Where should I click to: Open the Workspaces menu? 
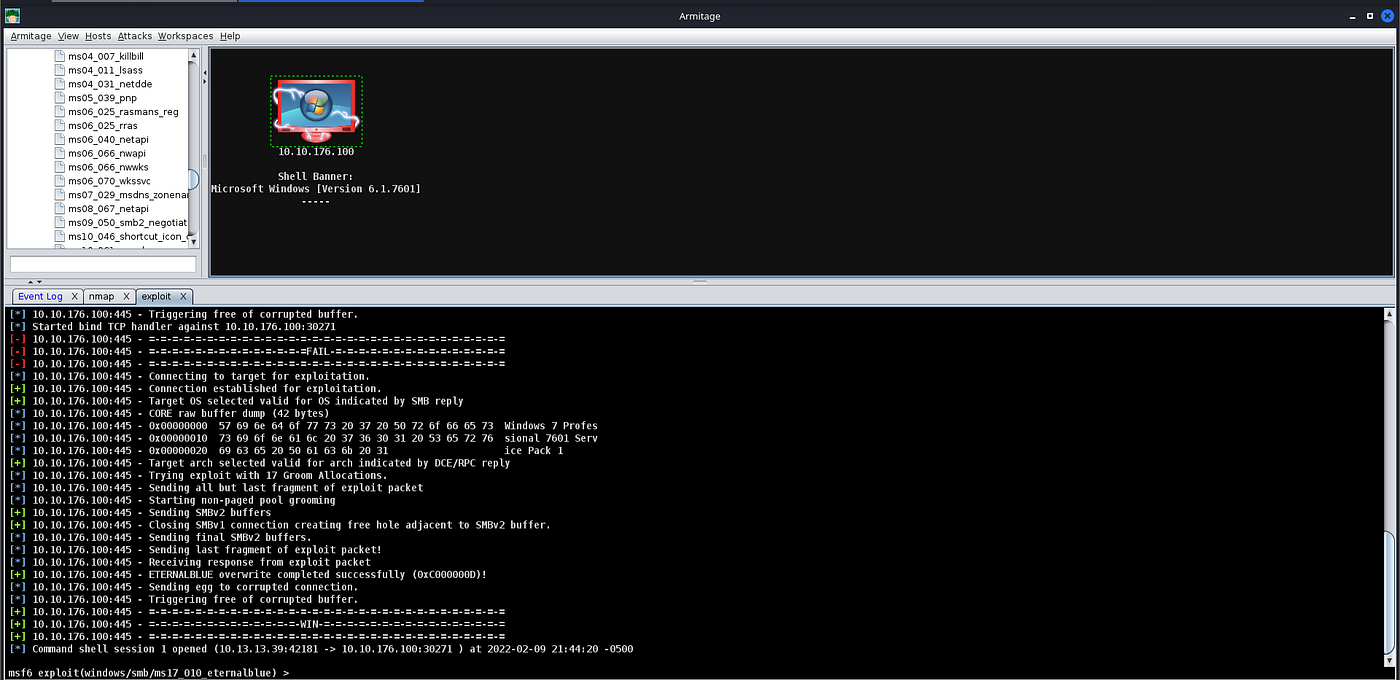click(186, 36)
